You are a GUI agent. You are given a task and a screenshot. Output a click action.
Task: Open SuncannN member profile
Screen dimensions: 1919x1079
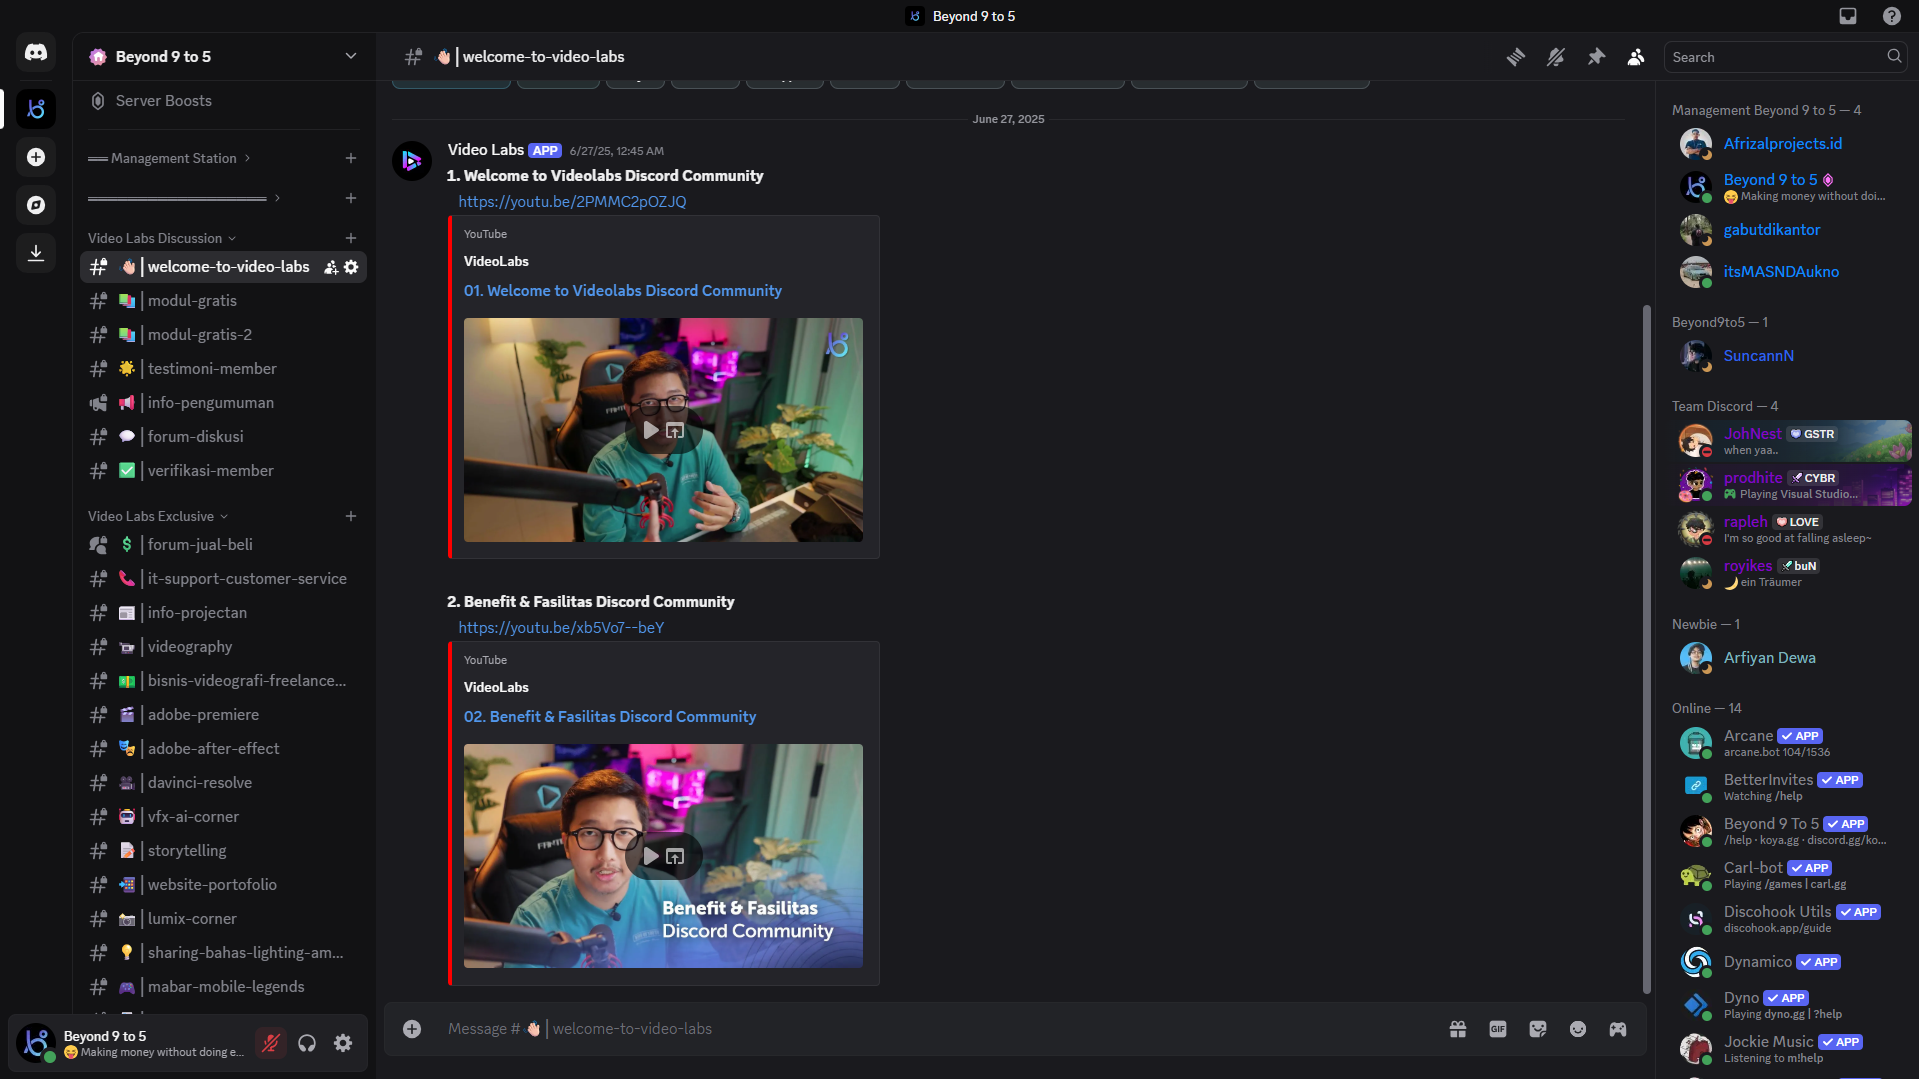point(1791,356)
